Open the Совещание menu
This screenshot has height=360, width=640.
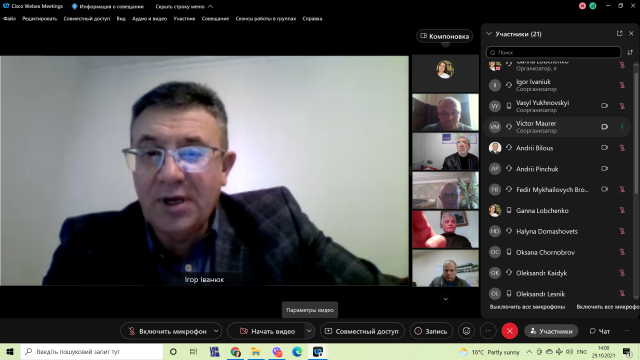point(215,18)
